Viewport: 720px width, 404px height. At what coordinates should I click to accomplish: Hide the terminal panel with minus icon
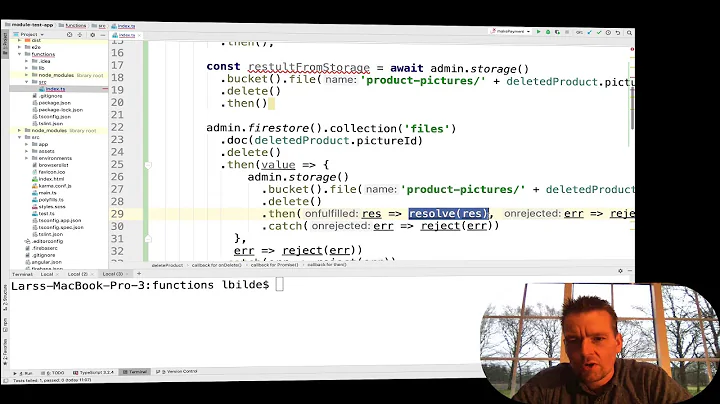pos(630,271)
